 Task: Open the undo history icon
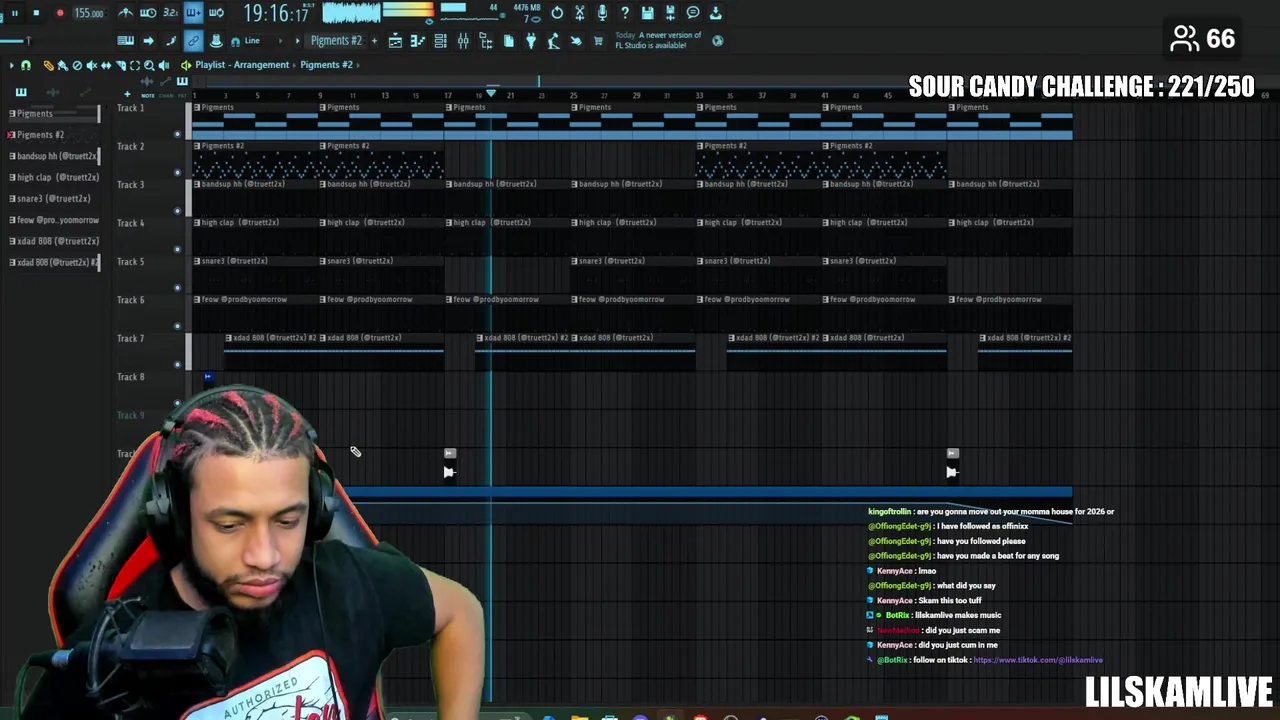(557, 13)
